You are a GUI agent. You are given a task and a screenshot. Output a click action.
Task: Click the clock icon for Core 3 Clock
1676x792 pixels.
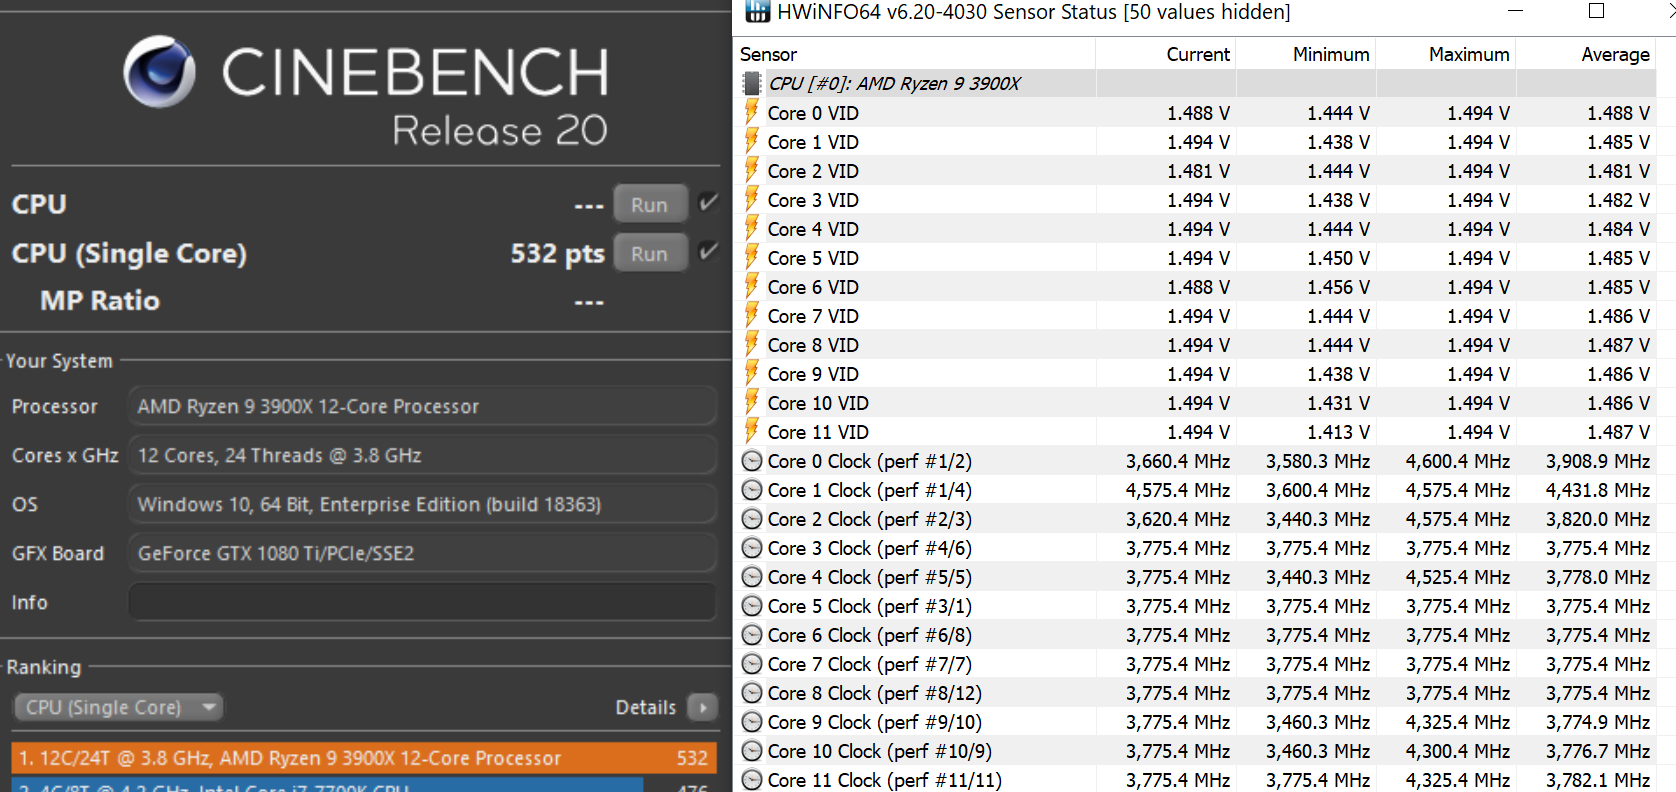click(x=752, y=548)
